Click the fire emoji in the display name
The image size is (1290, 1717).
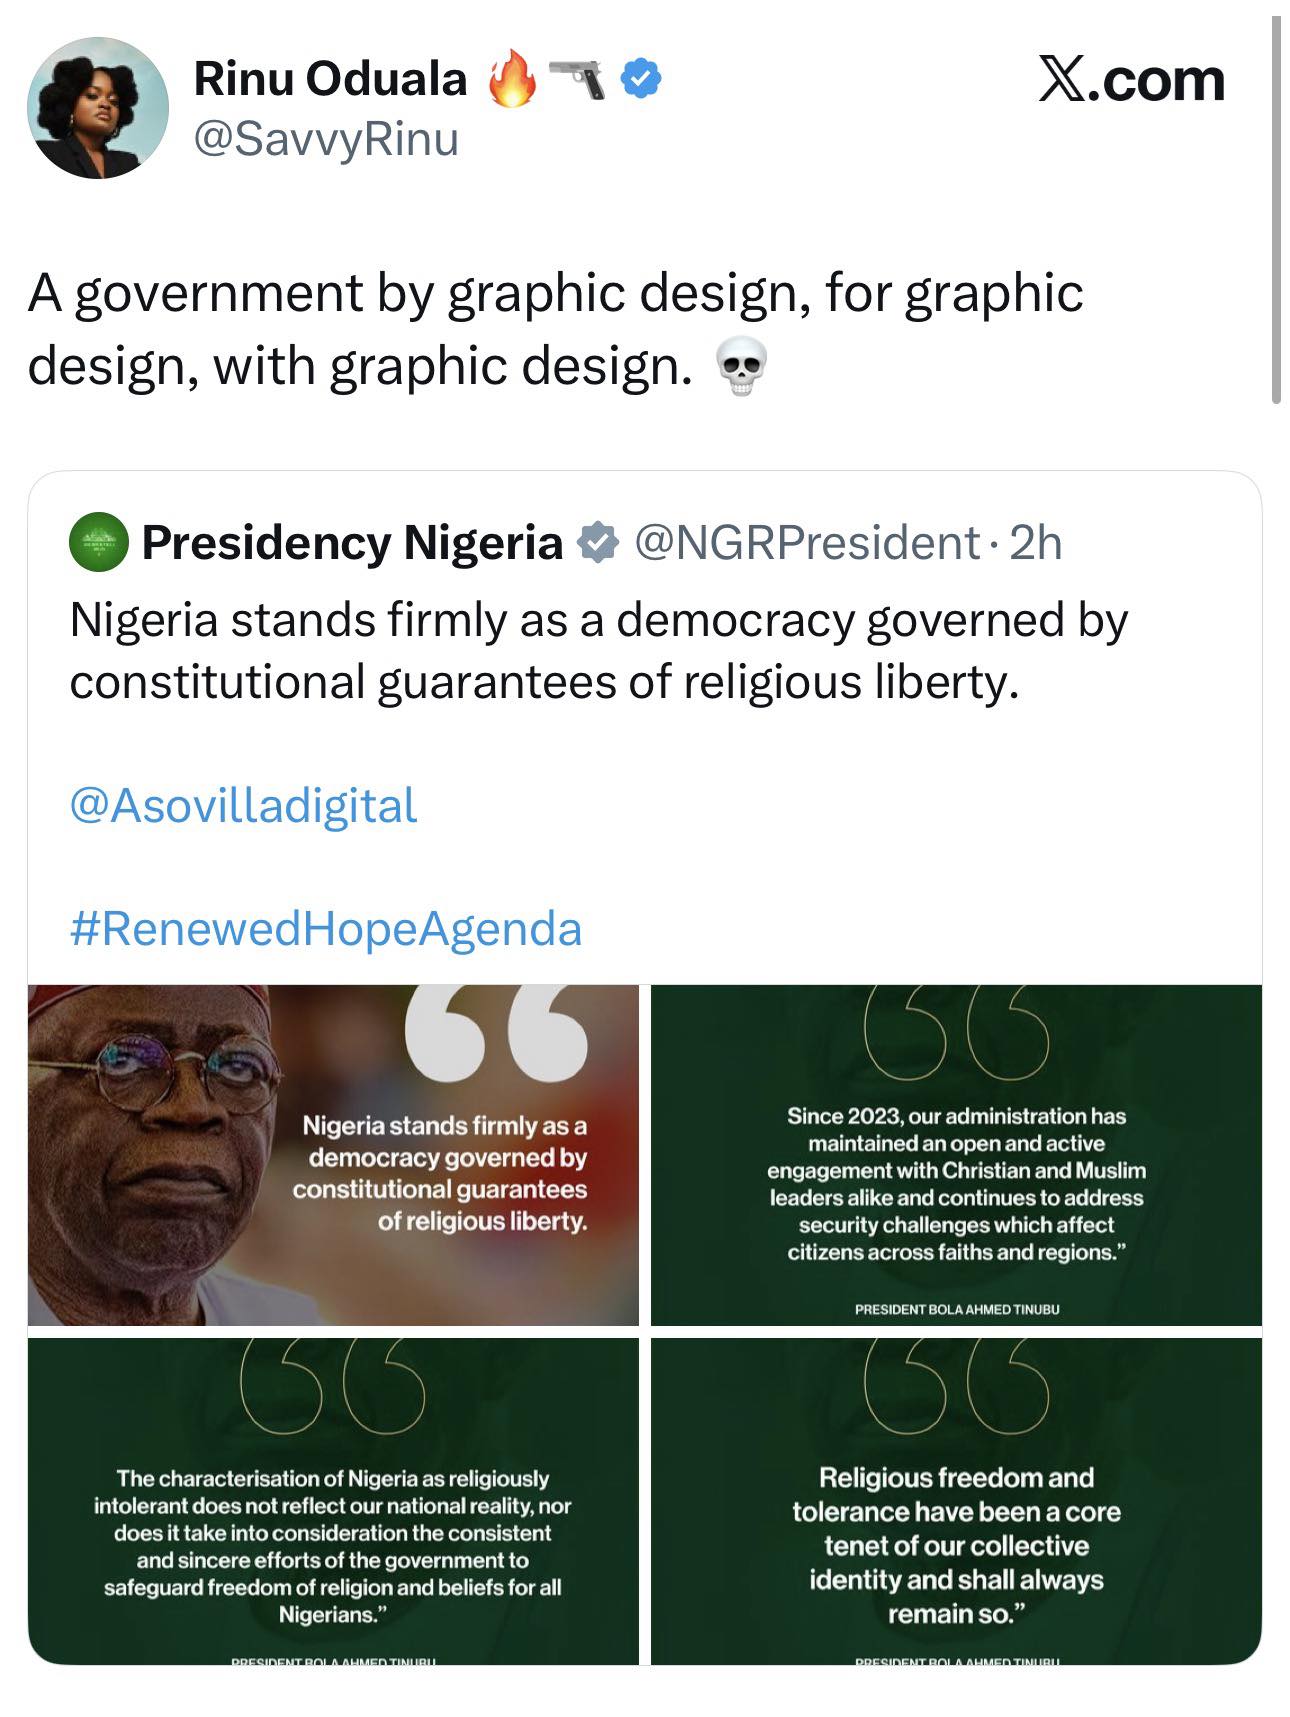click(x=514, y=80)
